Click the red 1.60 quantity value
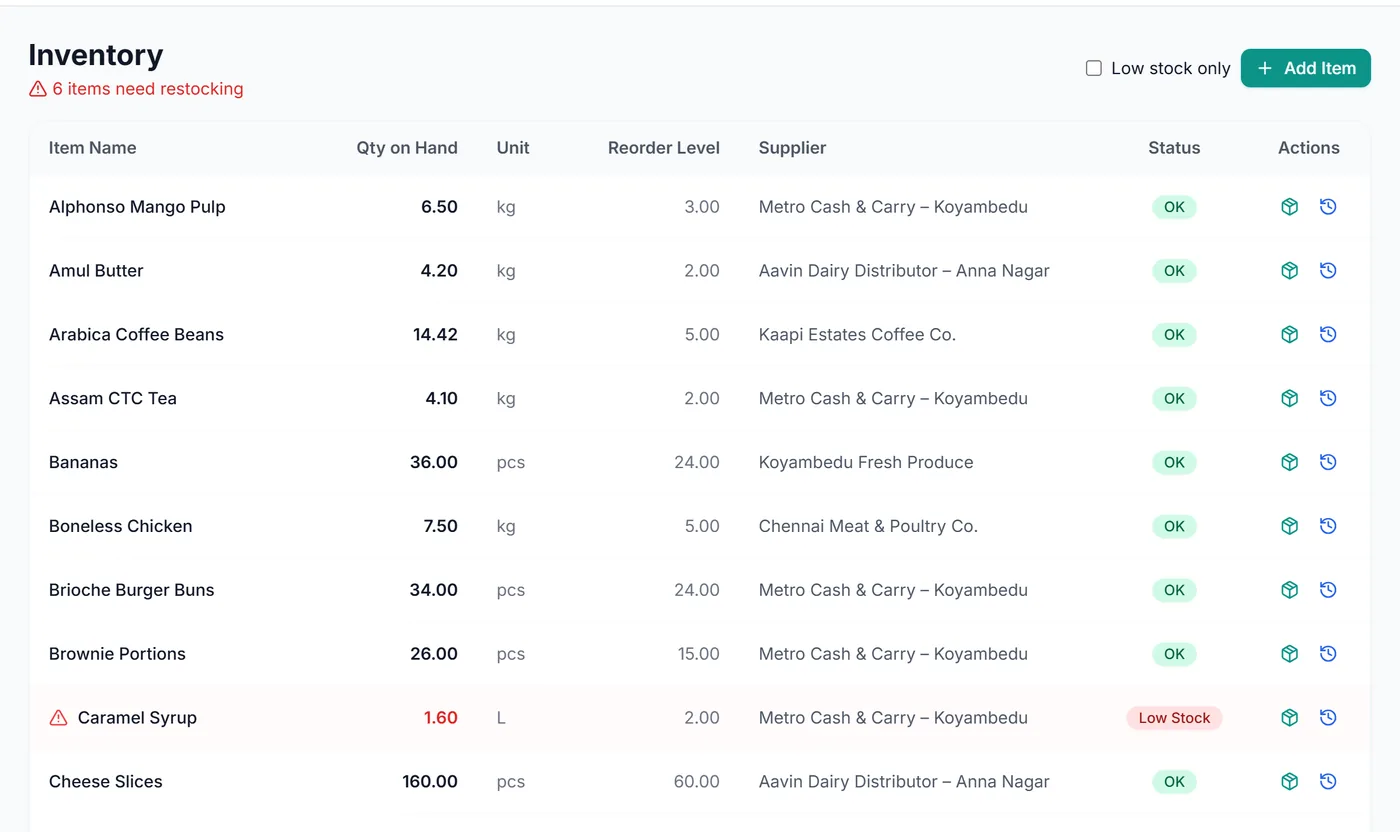The width and height of the screenshot is (1400, 832). point(440,718)
